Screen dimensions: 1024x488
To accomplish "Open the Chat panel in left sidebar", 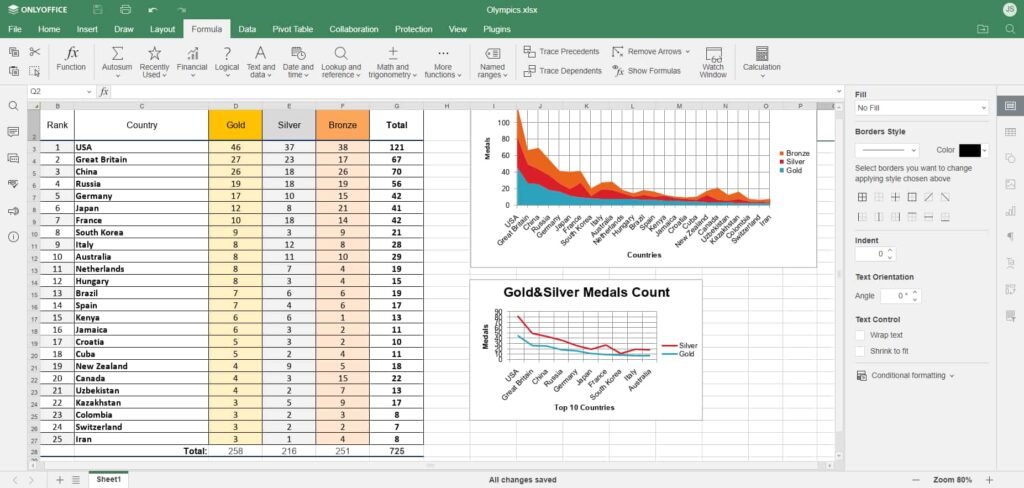I will click(x=13, y=158).
